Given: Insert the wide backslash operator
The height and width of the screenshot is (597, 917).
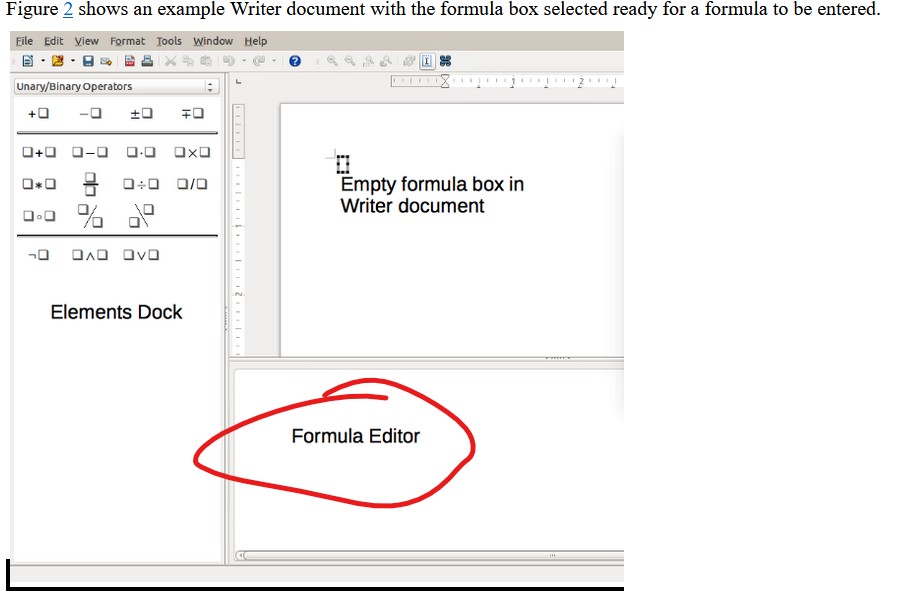Looking at the screenshot, I should (142, 216).
